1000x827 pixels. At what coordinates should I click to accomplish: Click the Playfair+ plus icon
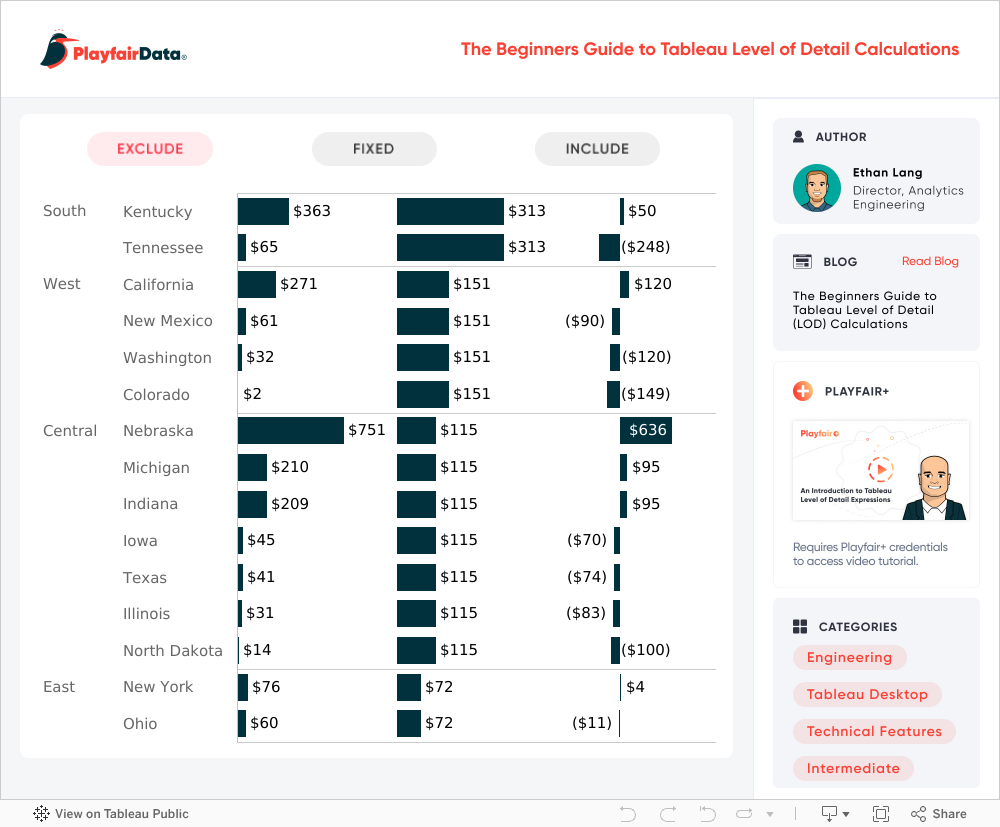point(802,391)
